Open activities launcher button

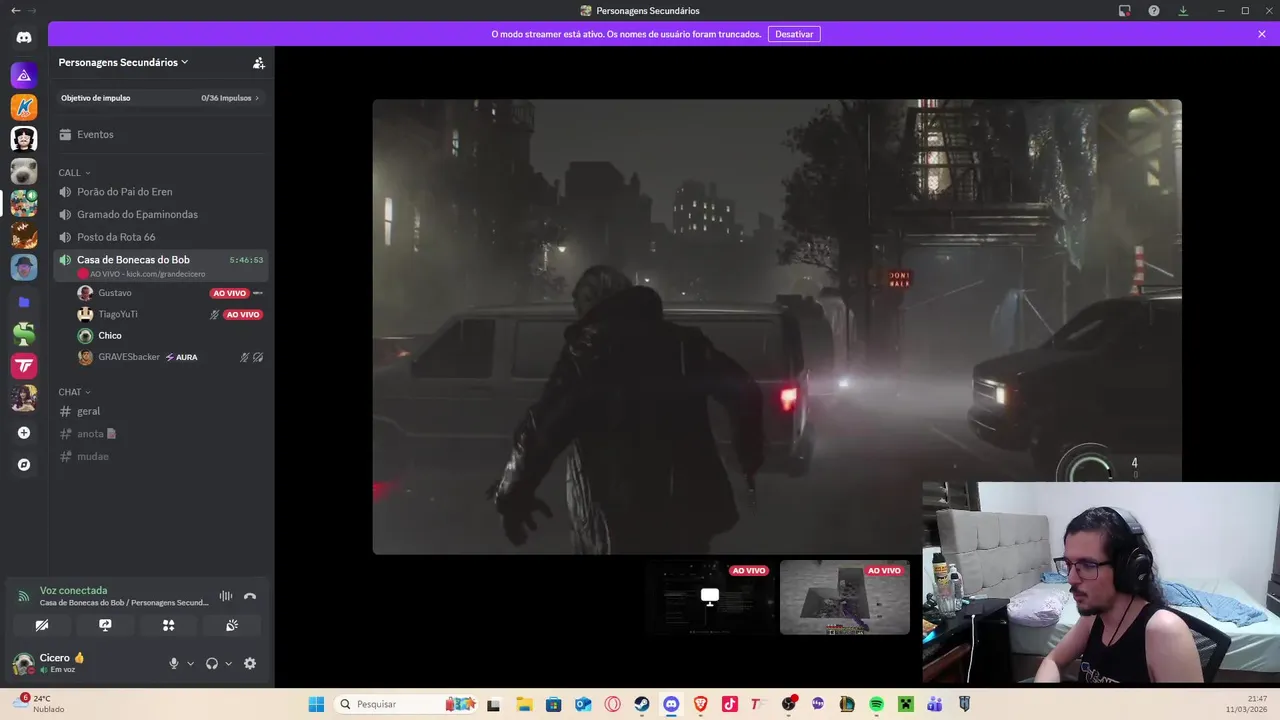tap(168, 625)
